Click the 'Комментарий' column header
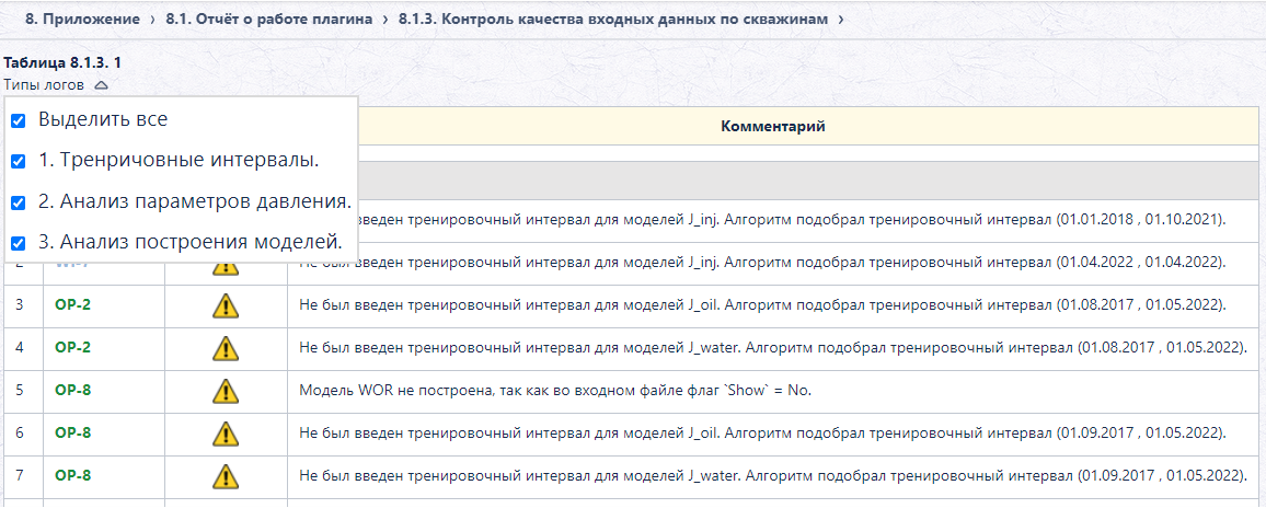This screenshot has width=1266, height=507. (773, 126)
